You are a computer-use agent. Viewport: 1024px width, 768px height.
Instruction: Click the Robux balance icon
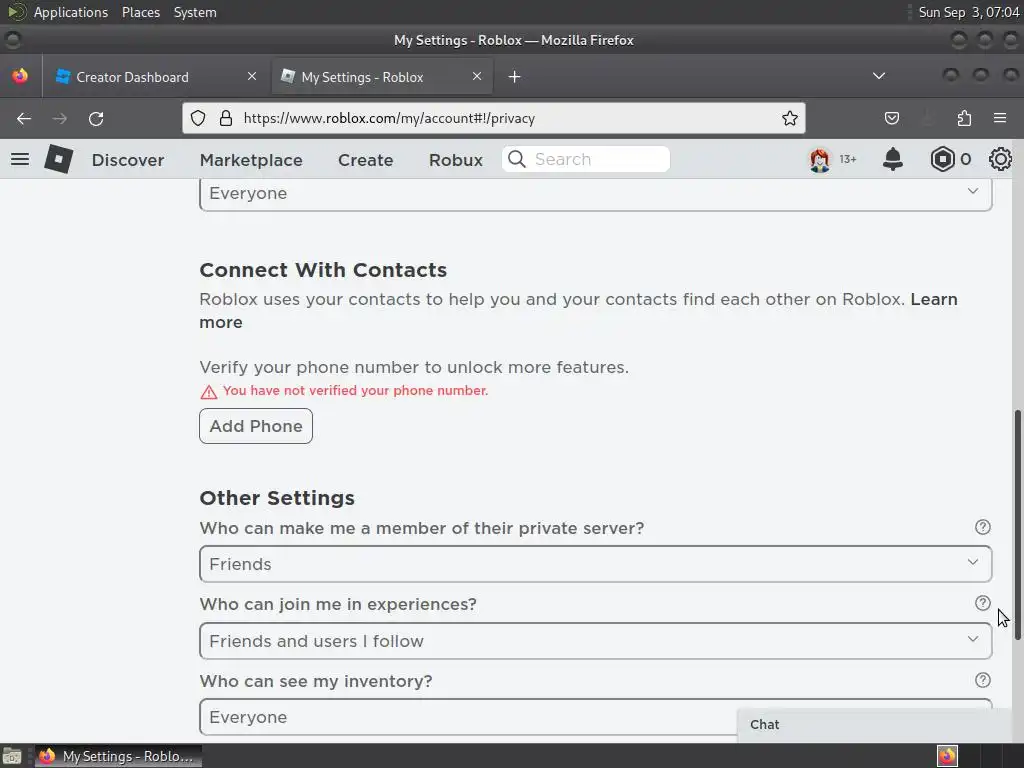[x=942, y=159]
